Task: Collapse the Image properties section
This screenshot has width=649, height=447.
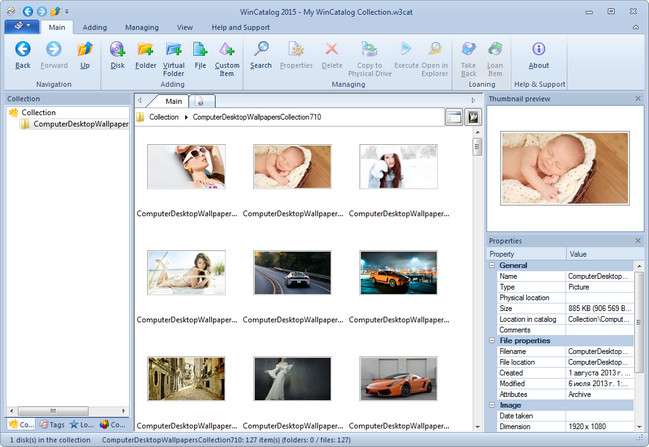Action: point(492,403)
